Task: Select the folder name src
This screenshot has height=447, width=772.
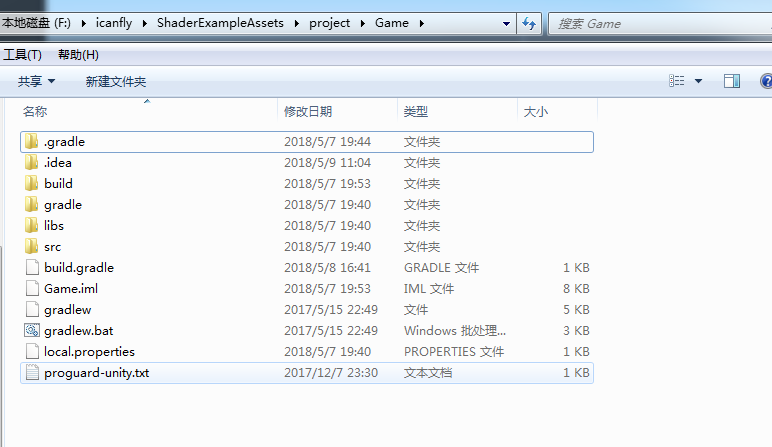Action: pos(52,247)
